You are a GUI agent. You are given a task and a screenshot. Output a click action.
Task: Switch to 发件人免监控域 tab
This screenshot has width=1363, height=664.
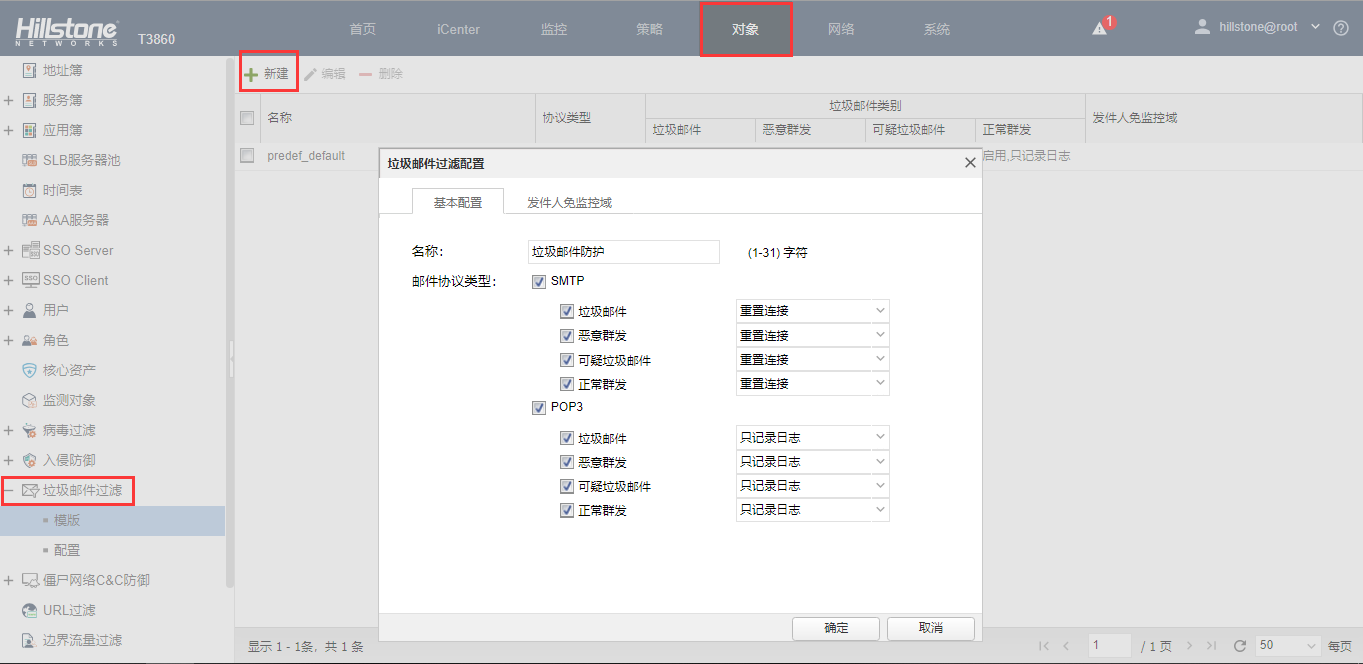569,202
